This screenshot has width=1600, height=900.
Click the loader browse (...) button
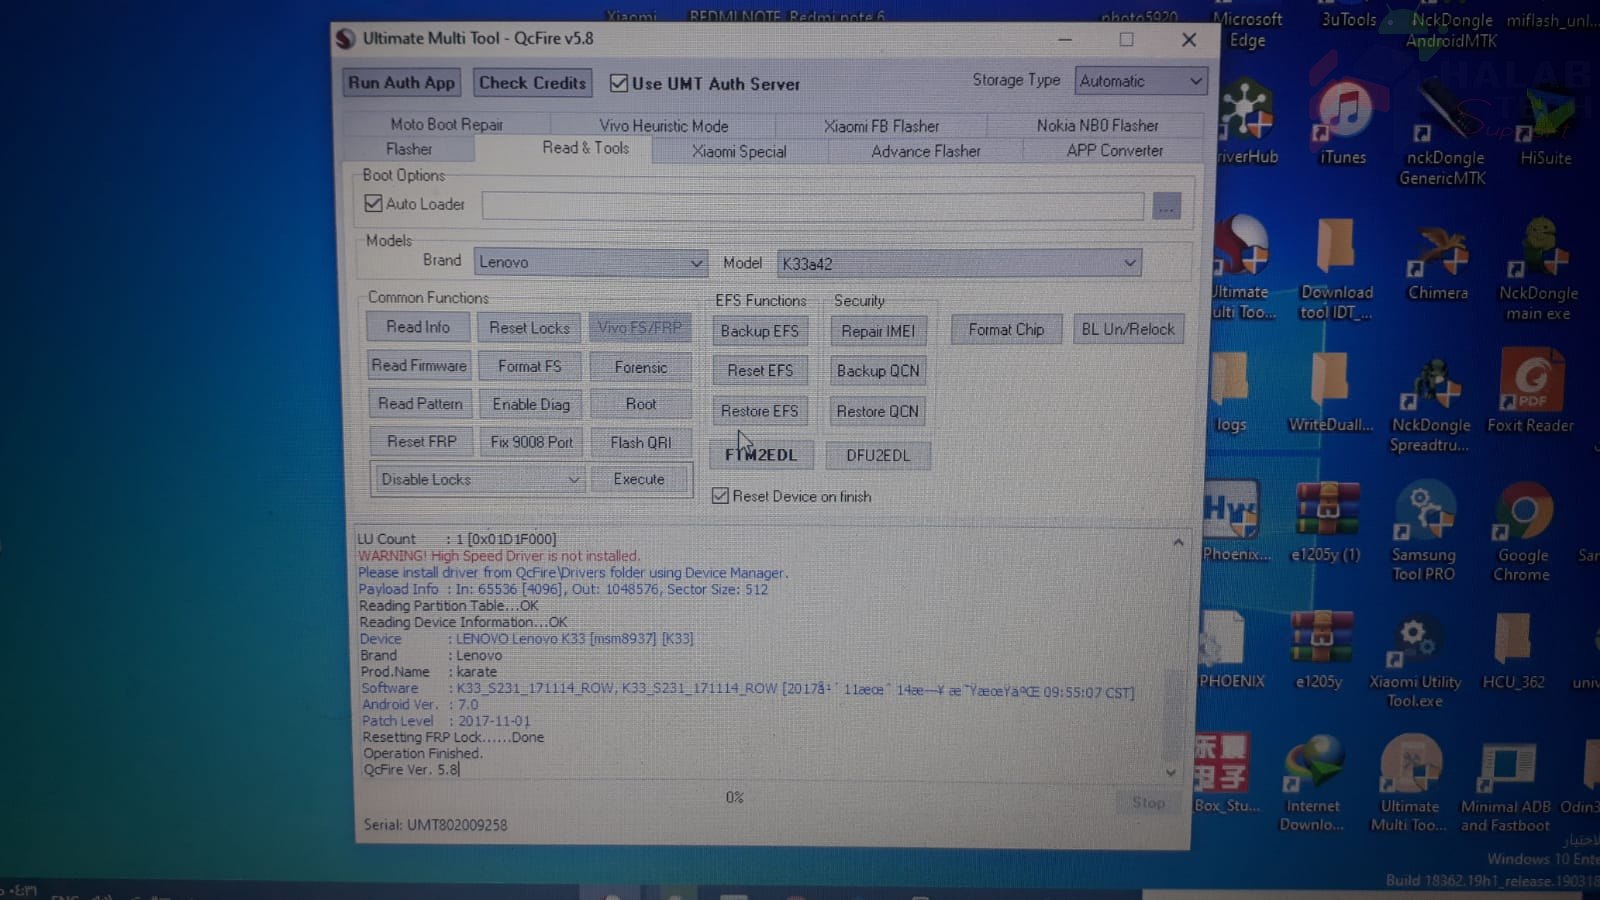point(1166,206)
